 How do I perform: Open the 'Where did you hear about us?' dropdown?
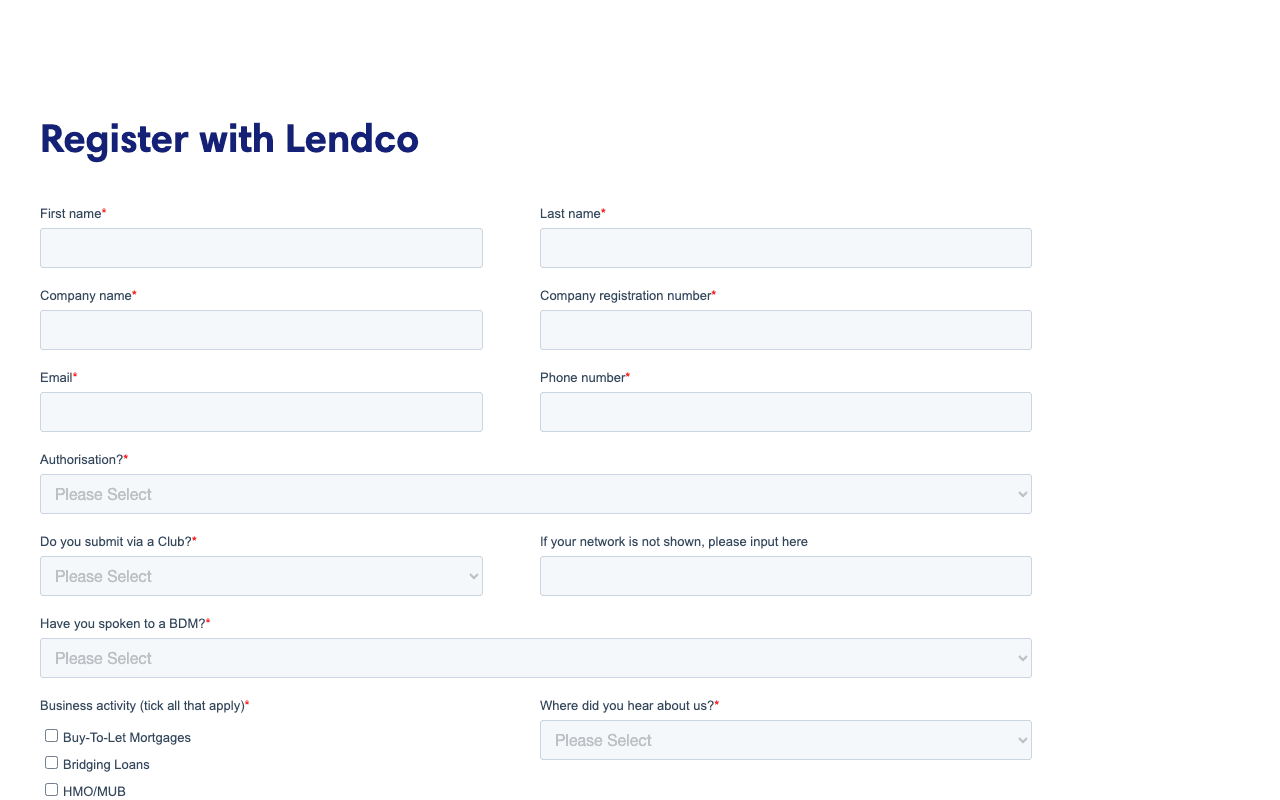(785, 740)
